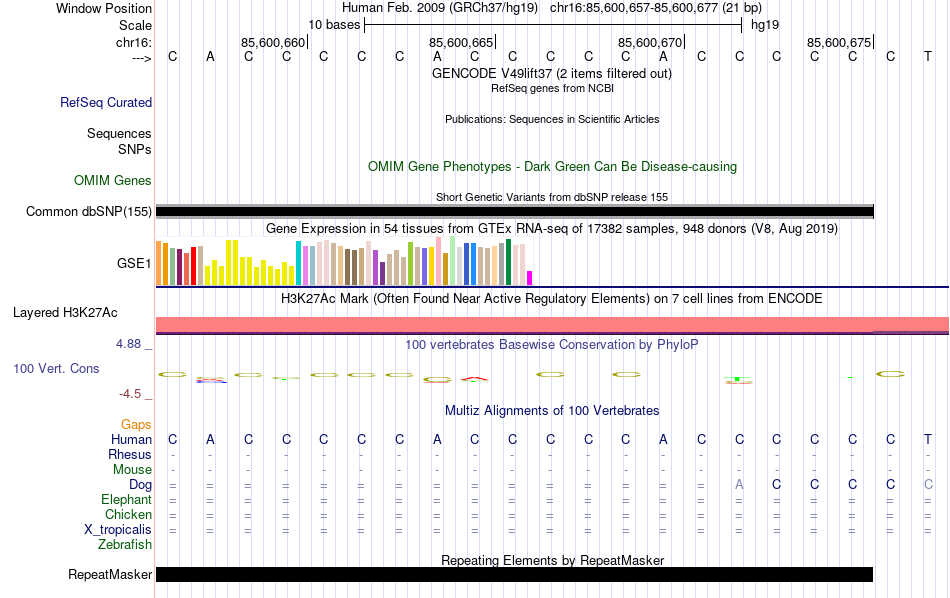Click the '10 bases' scale bar
This screenshot has height=598, width=950.
pyautogui.click(x=553, y=25)
